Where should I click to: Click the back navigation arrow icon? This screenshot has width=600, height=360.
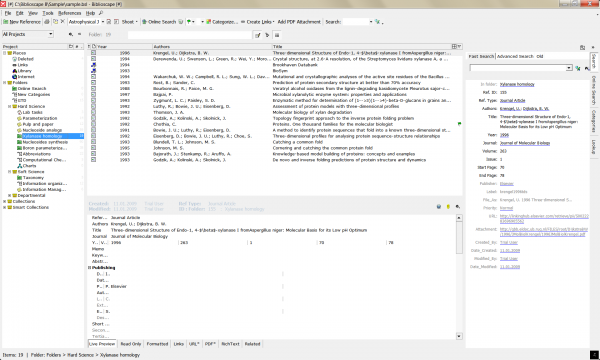click(x=71, y=34)
